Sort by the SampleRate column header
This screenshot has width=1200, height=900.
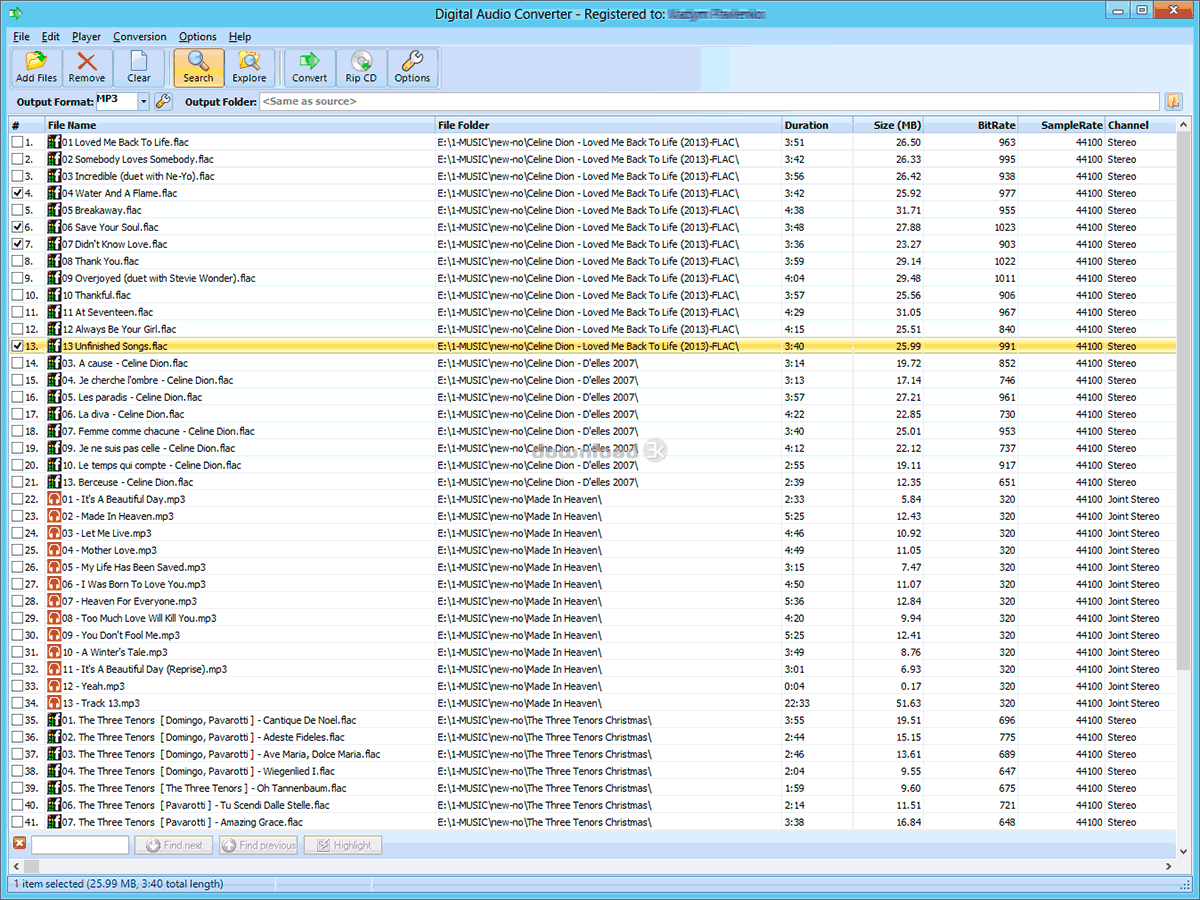click(1061, 125)
